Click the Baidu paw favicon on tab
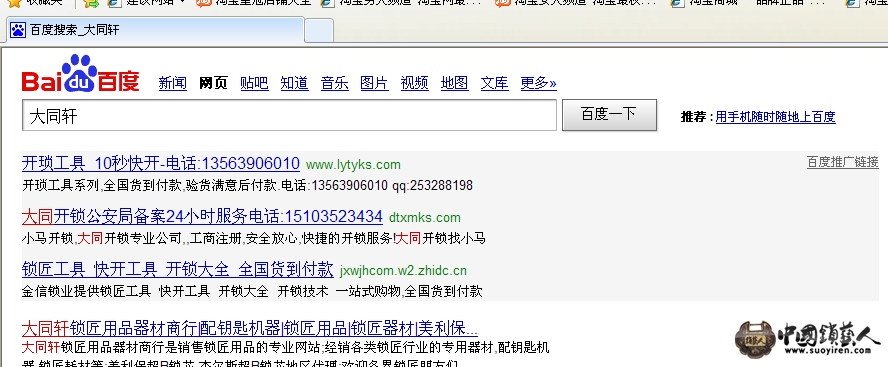Image resolution: width=888 pixels, height=367 pixels. (18, 29)
